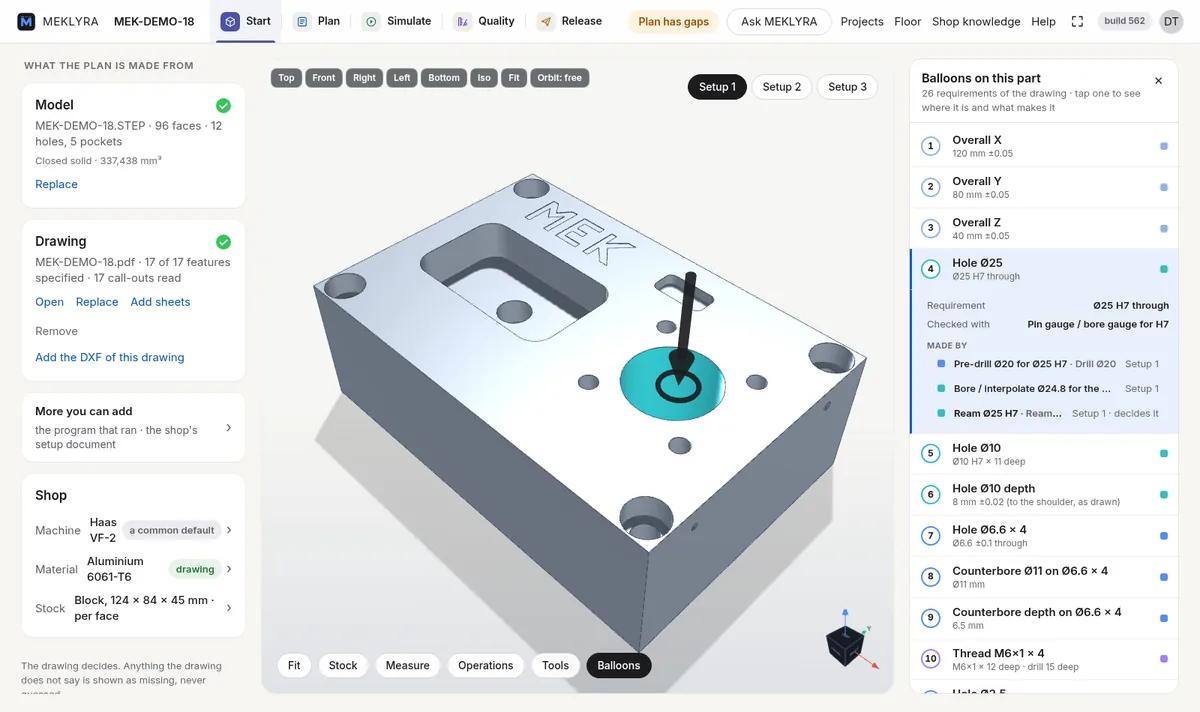Select balloon number 2 Overall Y
Viewport: 1200px width, 712px height.
click(x=1044, y=187)
